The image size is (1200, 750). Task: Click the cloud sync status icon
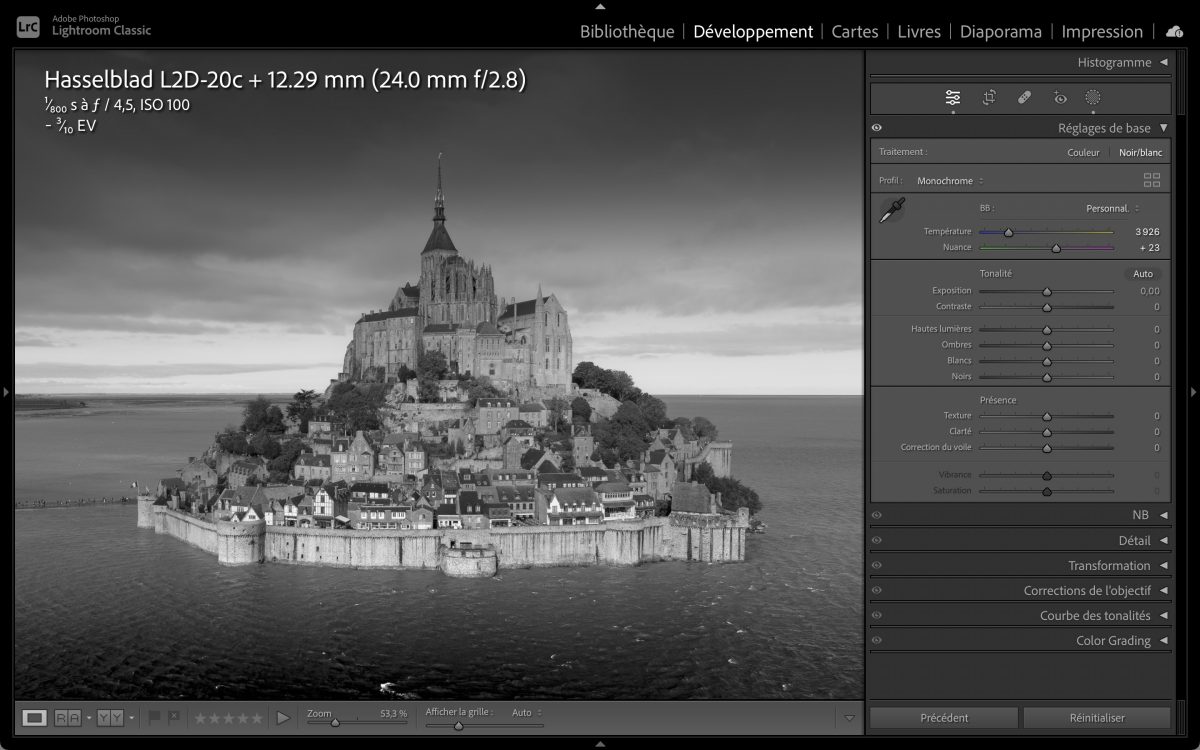pos(1174,32)
